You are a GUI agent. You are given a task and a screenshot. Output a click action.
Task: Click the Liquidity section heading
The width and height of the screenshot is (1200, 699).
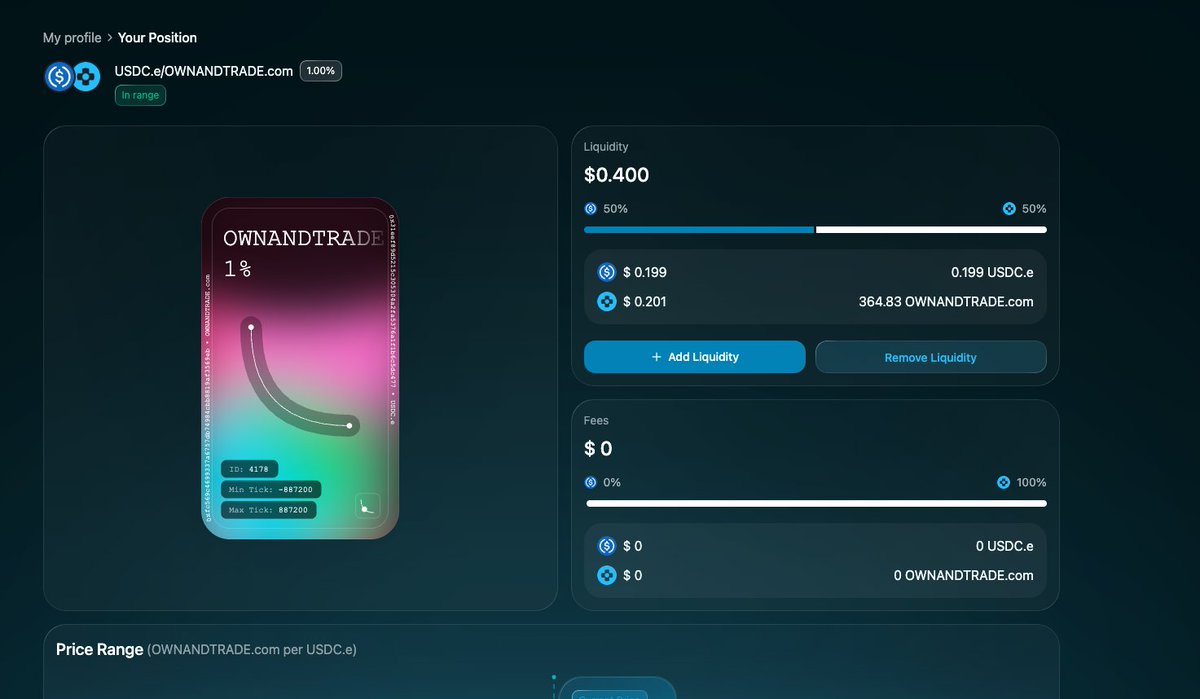(x=606, y=147)
